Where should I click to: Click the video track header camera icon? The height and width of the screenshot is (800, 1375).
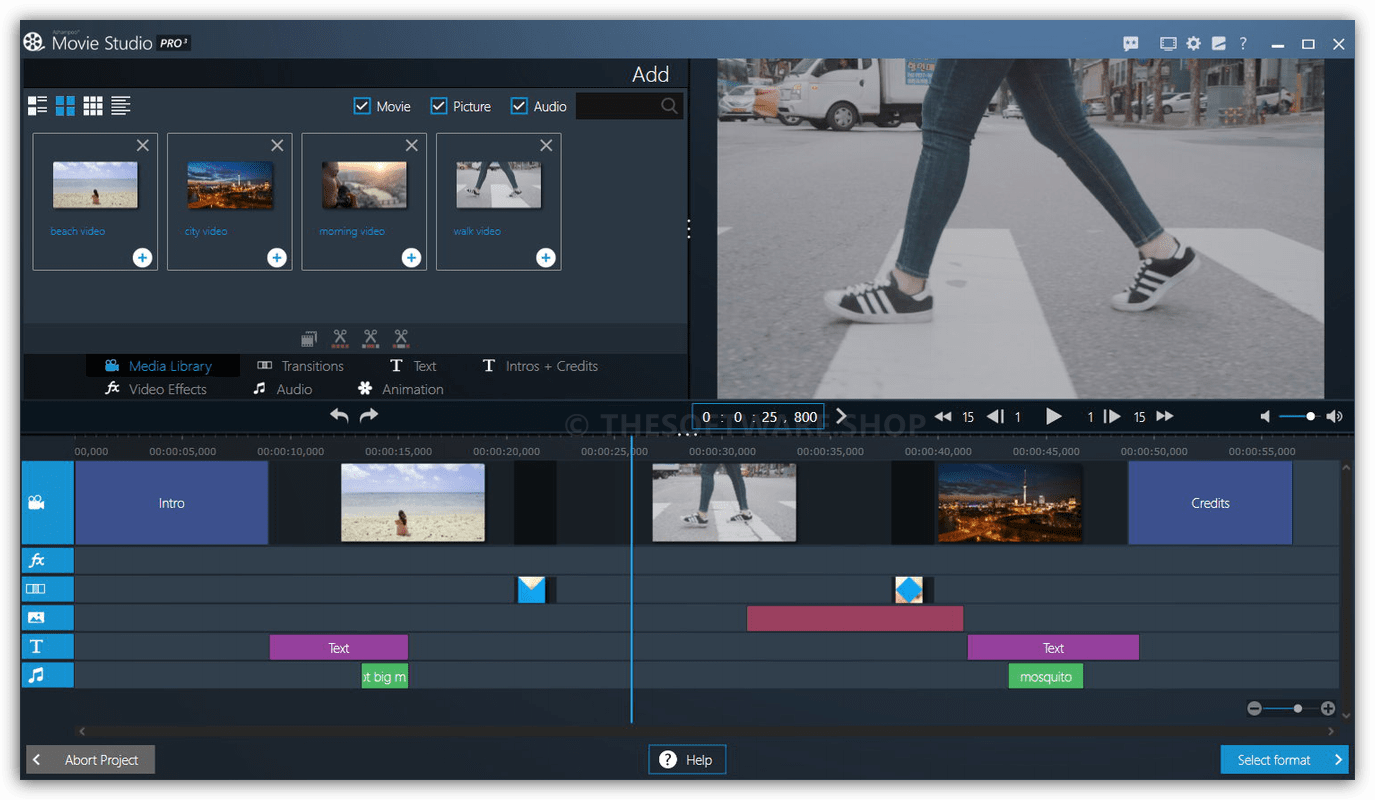[x=46, y=502]
